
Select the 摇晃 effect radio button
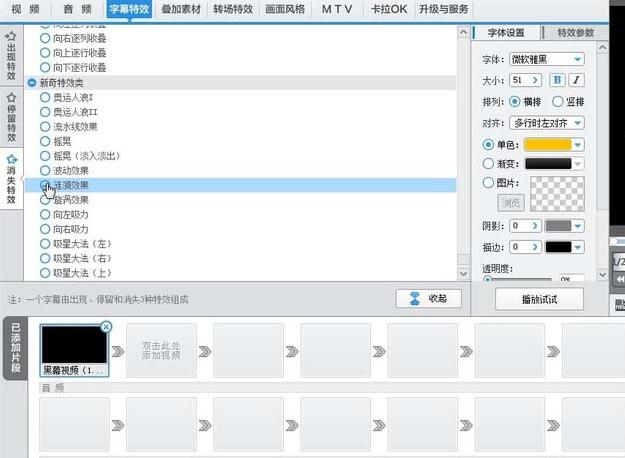click(46, 142)
